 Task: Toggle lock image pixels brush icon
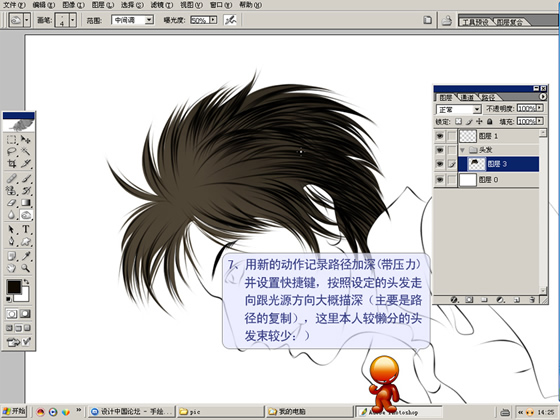coord(469,122)
